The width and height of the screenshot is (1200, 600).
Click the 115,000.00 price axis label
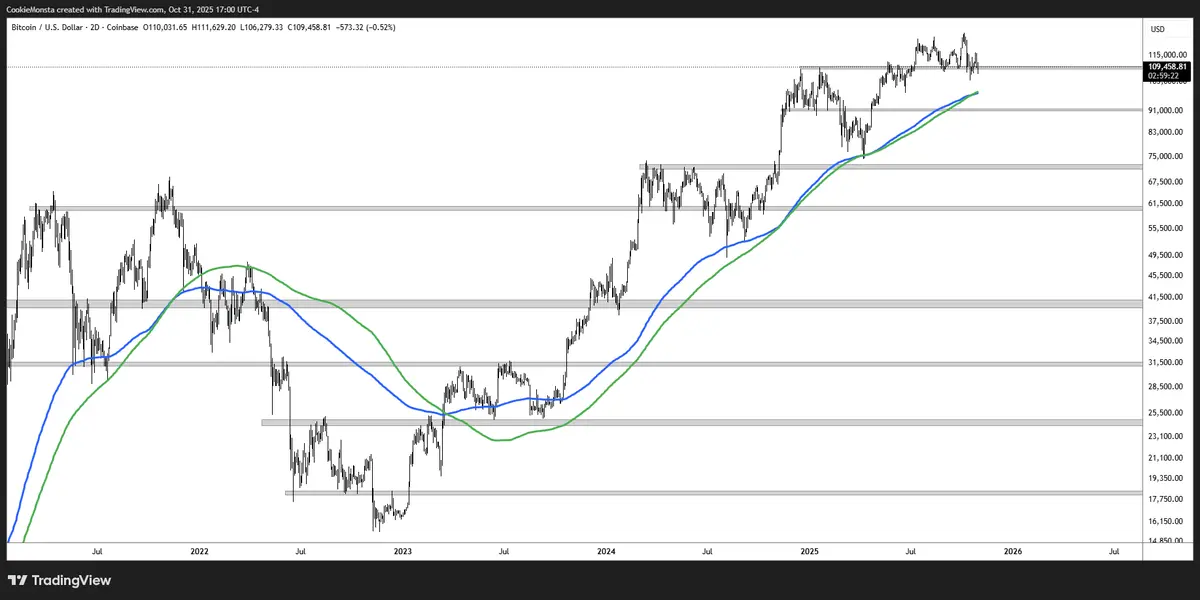pos(1167,55)
